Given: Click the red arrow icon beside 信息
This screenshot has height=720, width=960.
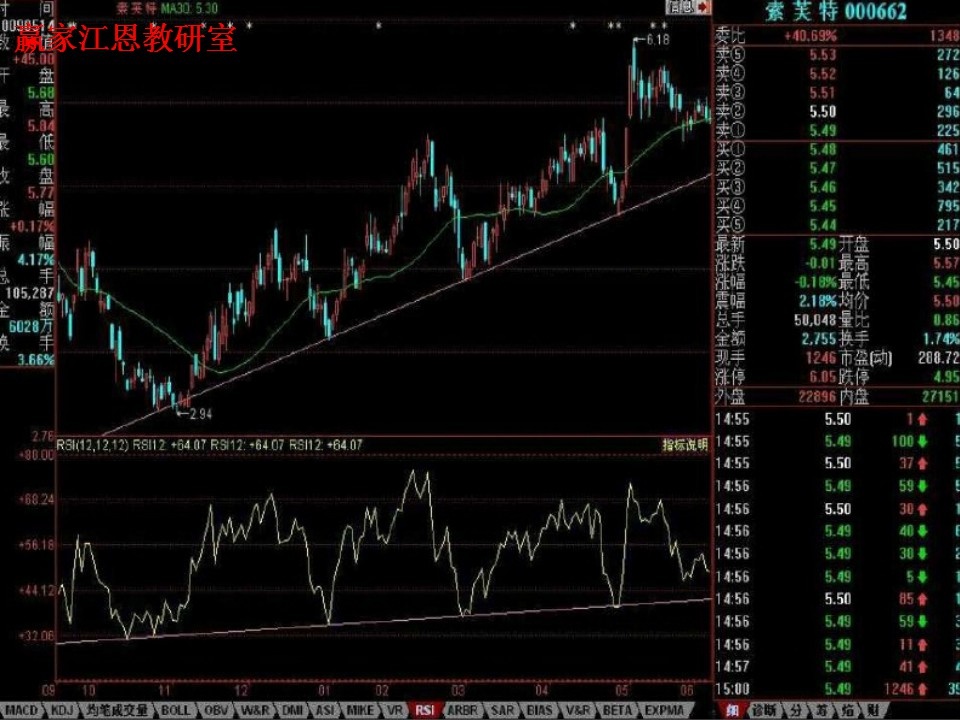Looking at the screenshot, I should point(701,6).
